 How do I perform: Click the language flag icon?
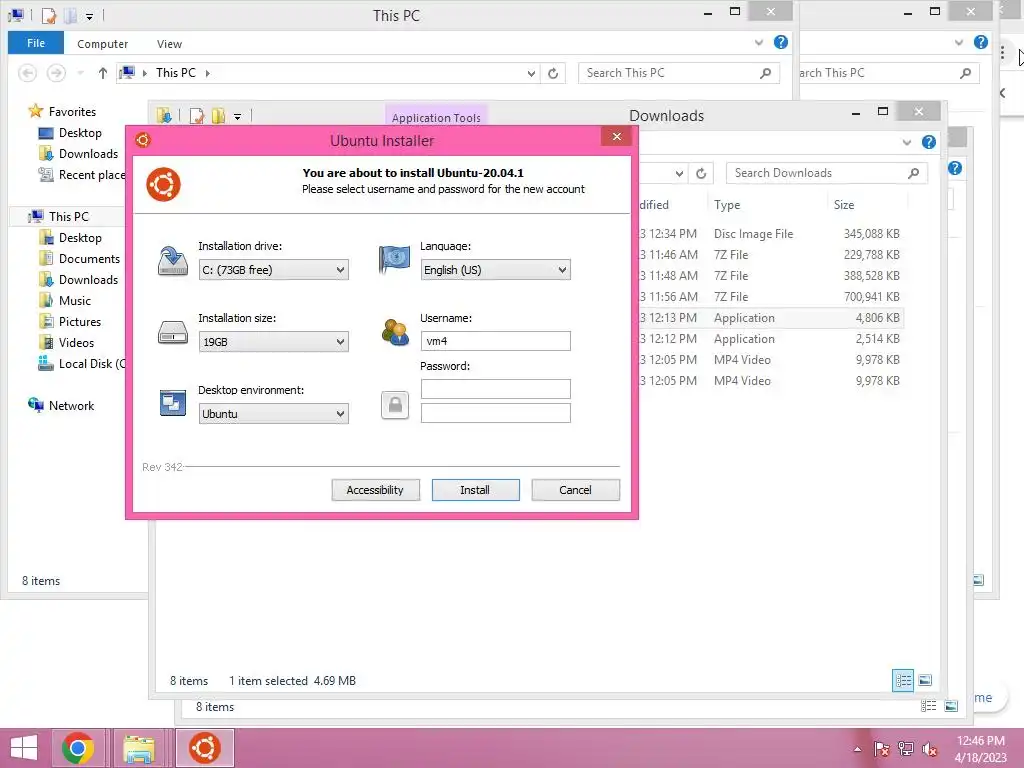point(394,260)
